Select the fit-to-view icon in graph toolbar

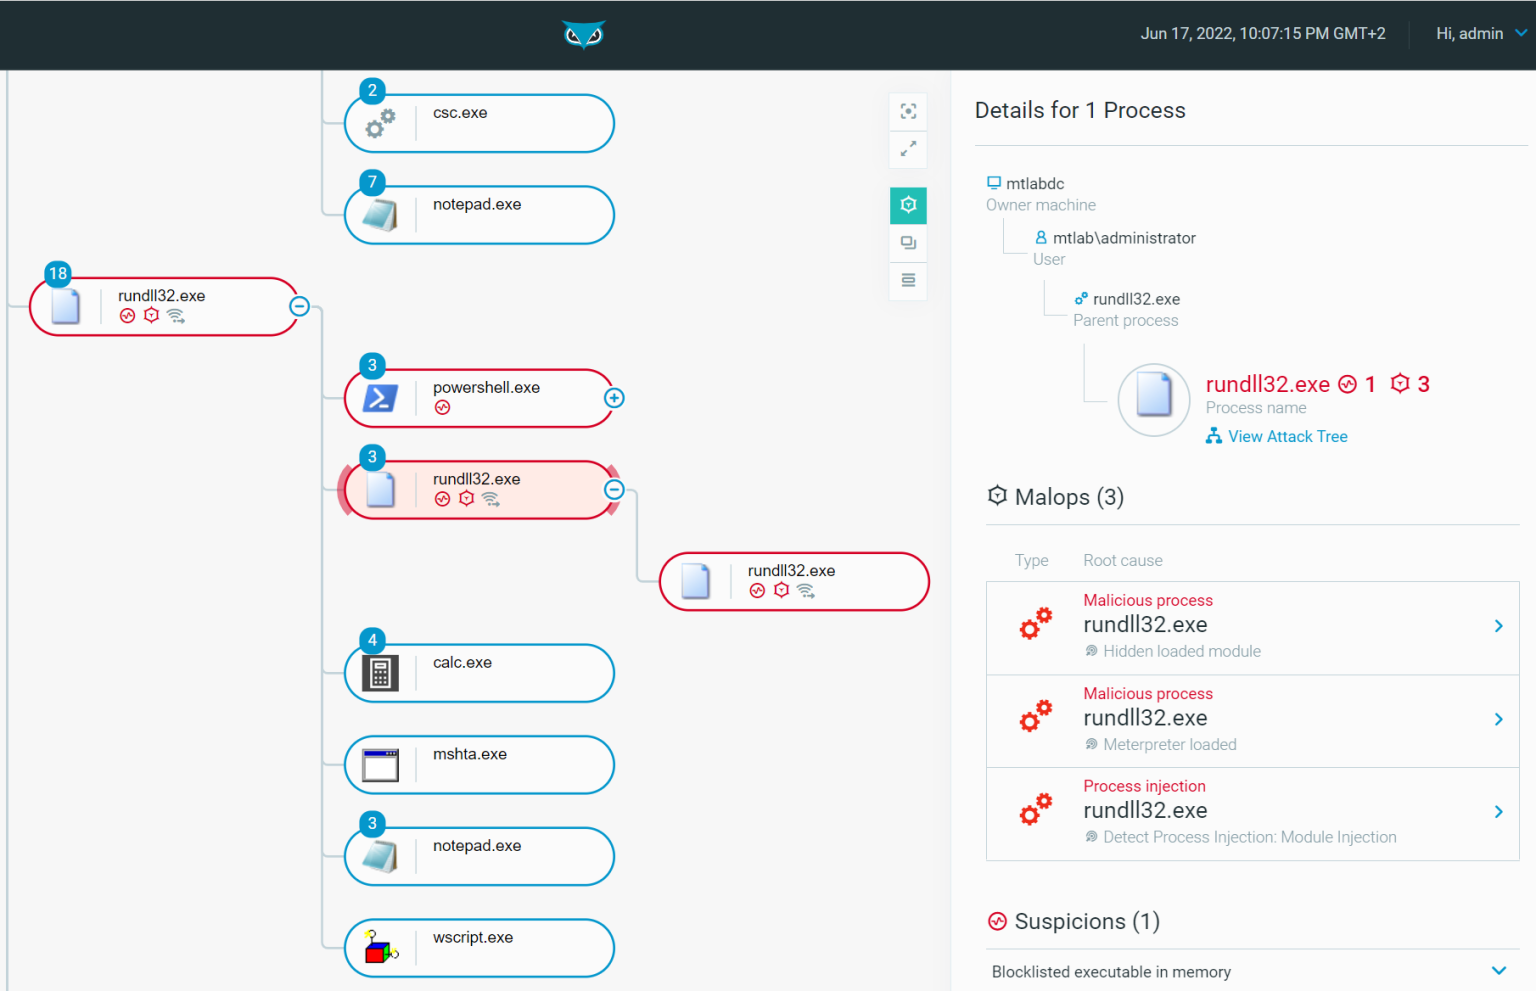907,111
